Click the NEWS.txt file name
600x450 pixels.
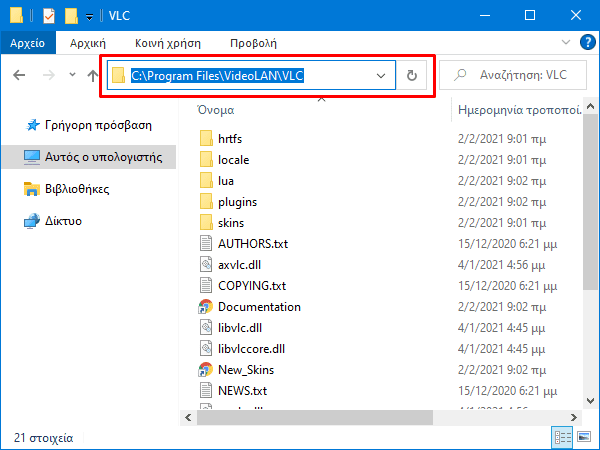click(242, 391)
